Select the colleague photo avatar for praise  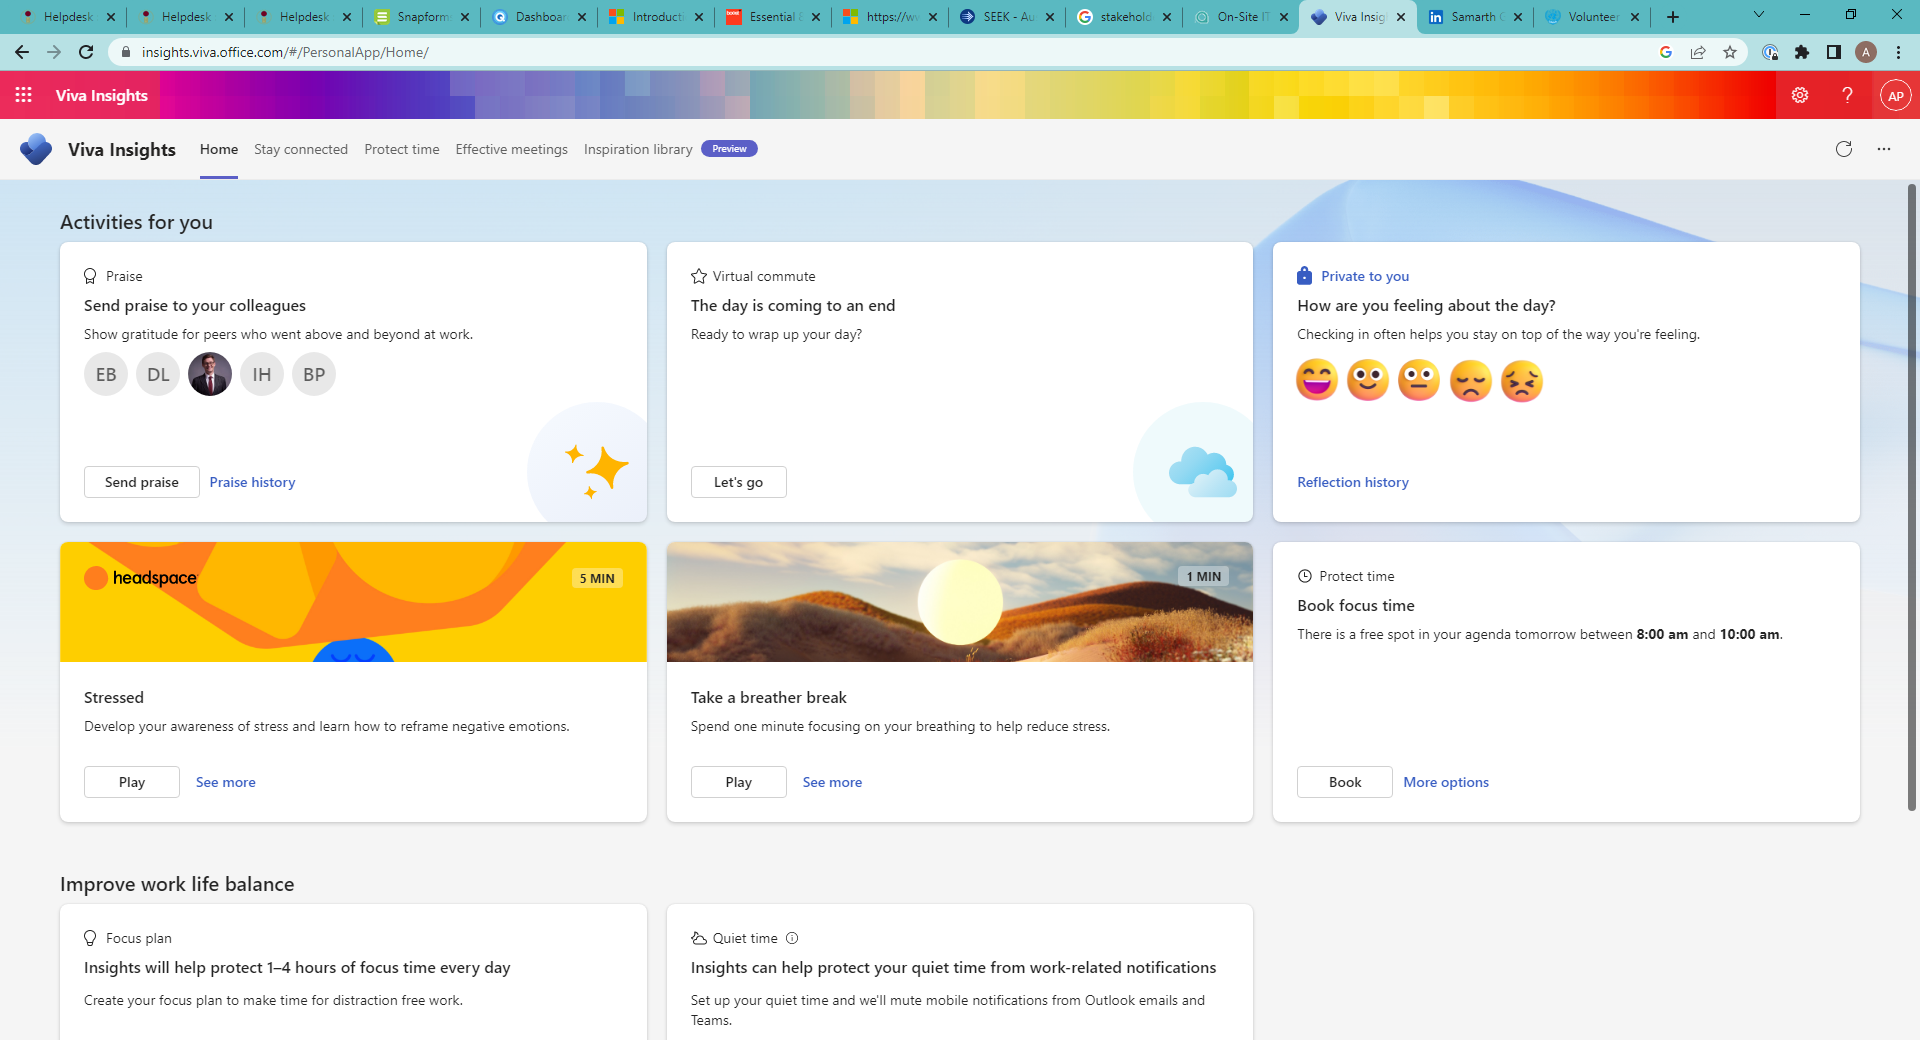point(210,374)
